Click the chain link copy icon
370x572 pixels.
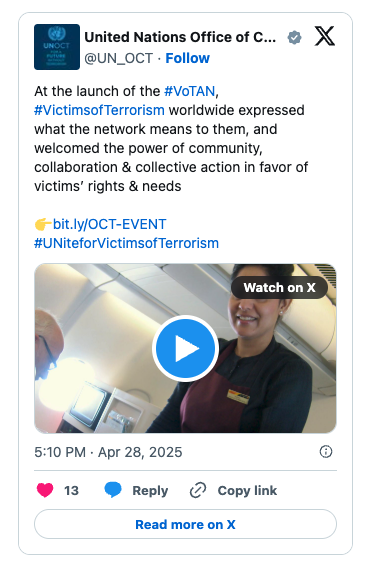198,490
